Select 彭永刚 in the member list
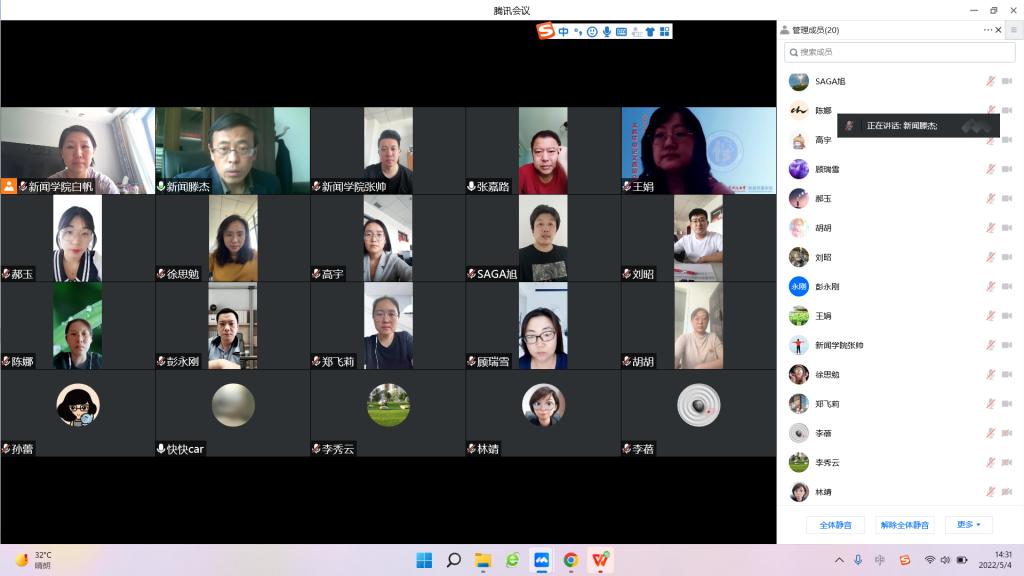This screenshot has height=576, width=1024. click(826, 287)
